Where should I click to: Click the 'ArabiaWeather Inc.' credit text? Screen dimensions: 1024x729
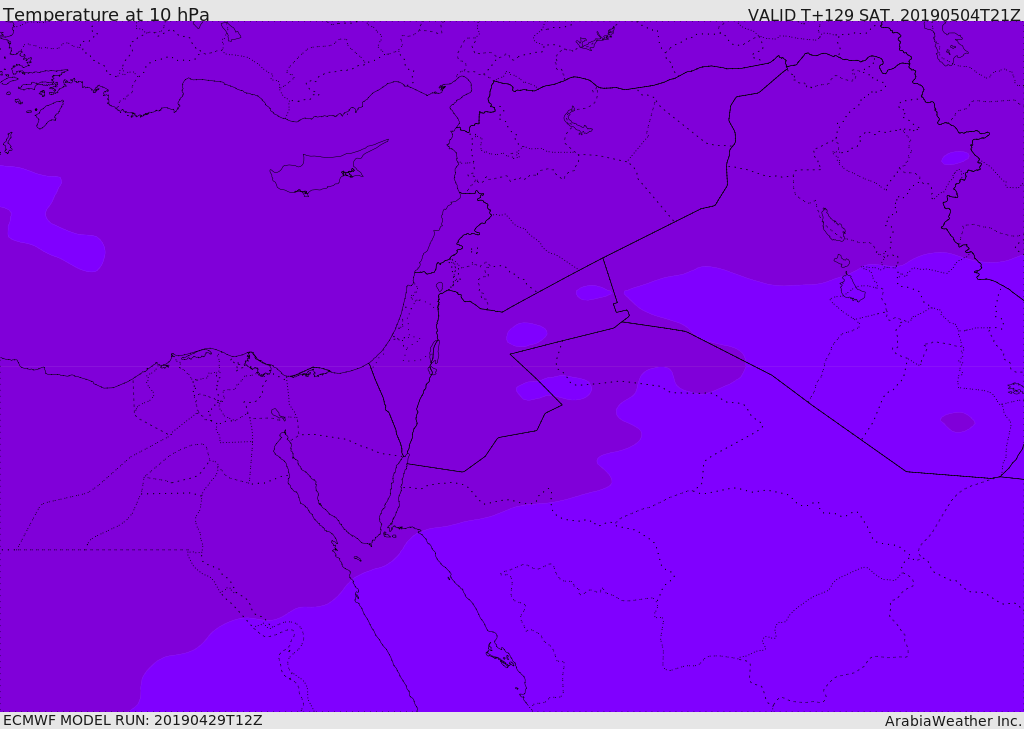(x=952, y=721)
